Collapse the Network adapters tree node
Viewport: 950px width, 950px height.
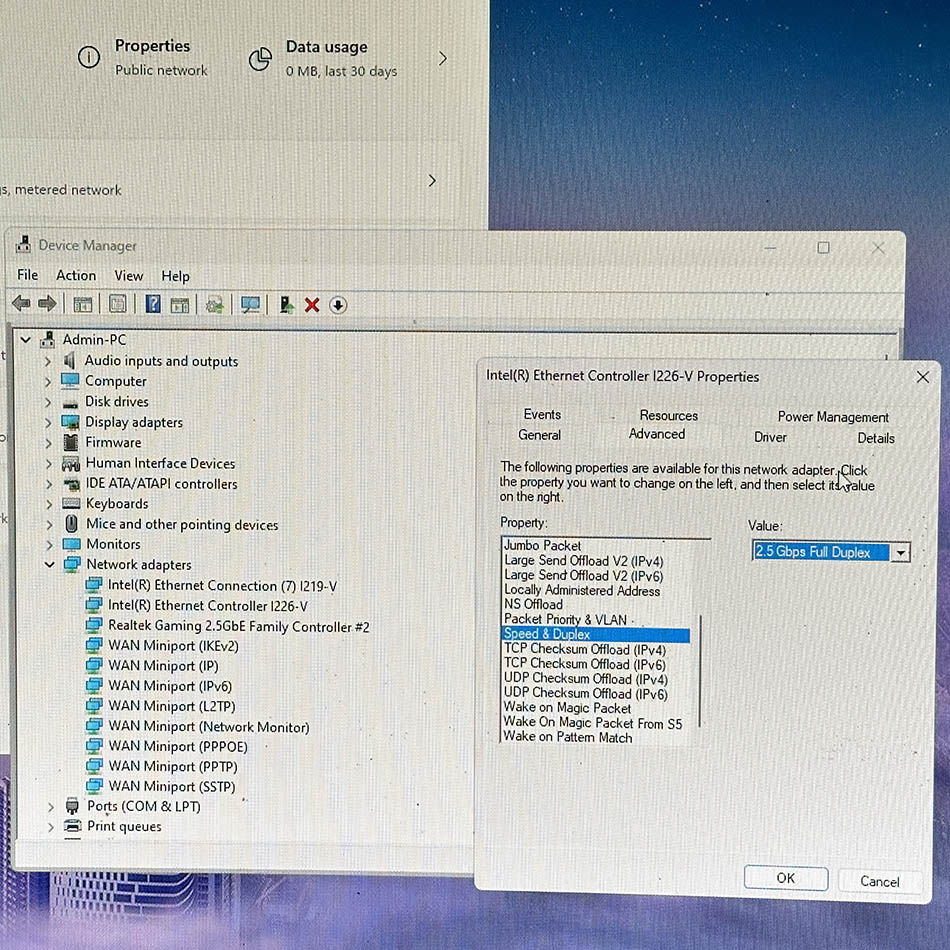click(x=48, y=565)
